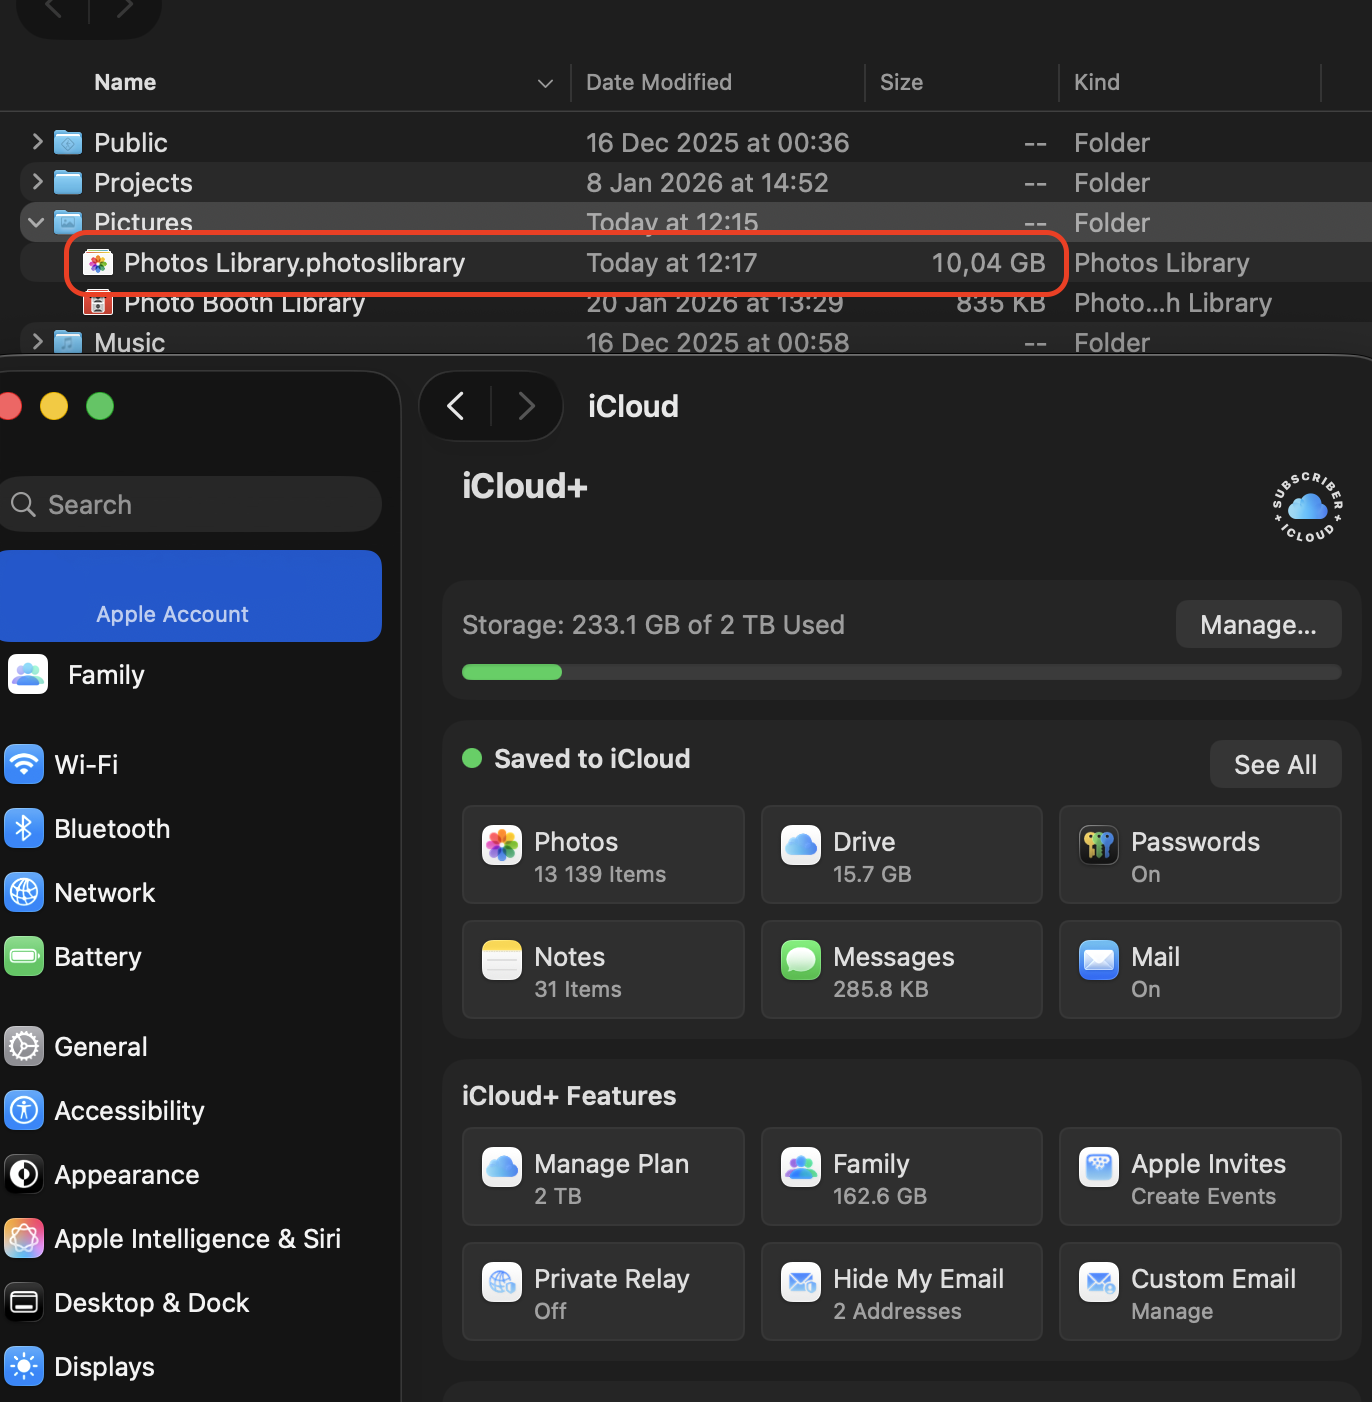Click the Photos flower icon in iCloud
1372x1402 pixels.
(x=502, y=846)
